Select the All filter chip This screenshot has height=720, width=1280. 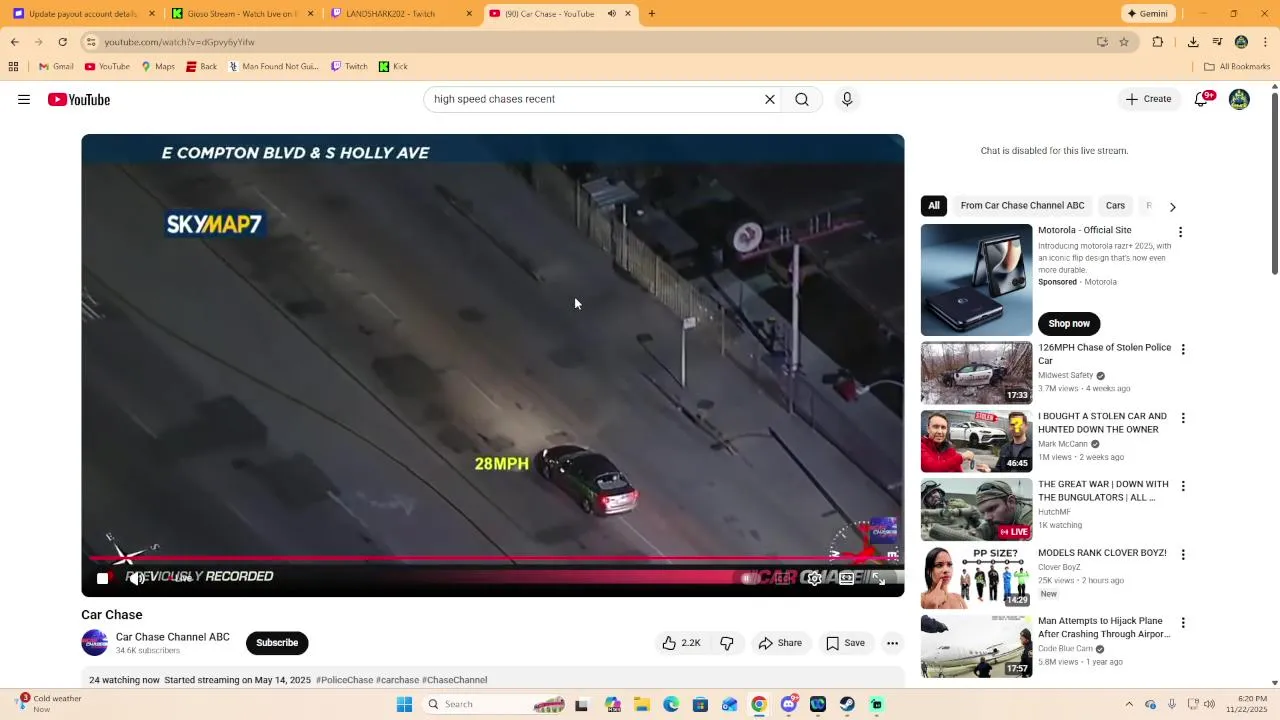click(x=933, y=206)
